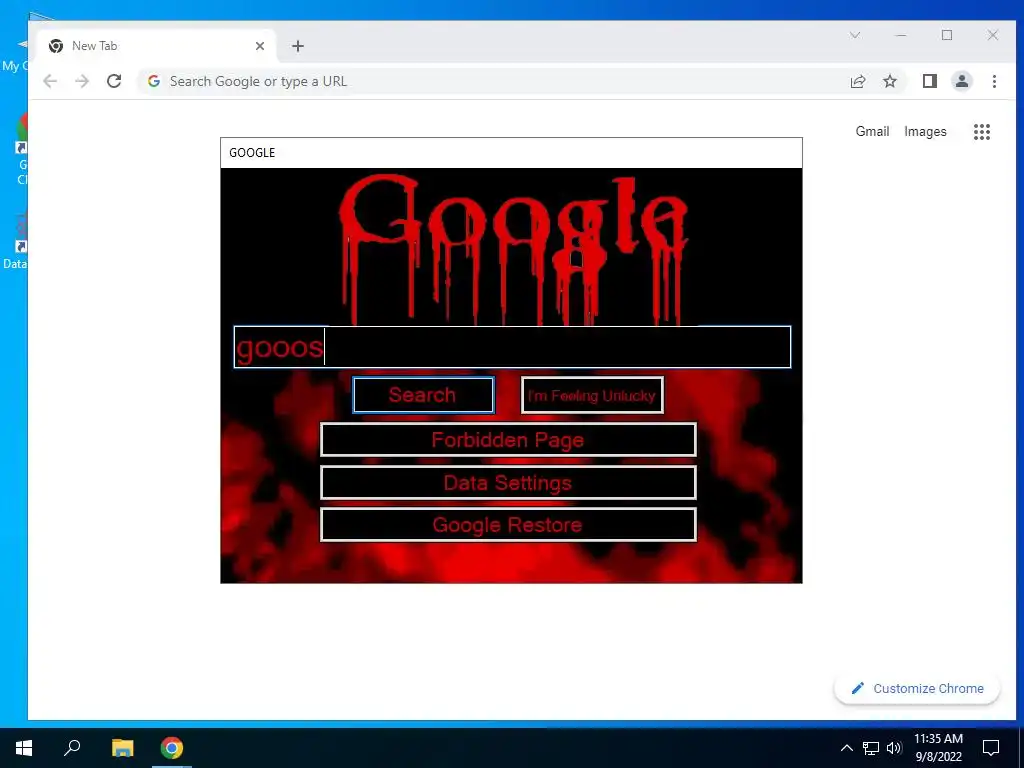
Task: Click the browser back arrow
Action: coord(50,81)
